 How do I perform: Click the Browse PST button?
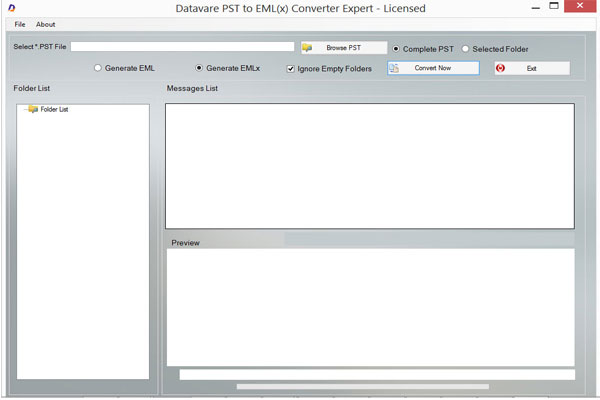point(344,48)
